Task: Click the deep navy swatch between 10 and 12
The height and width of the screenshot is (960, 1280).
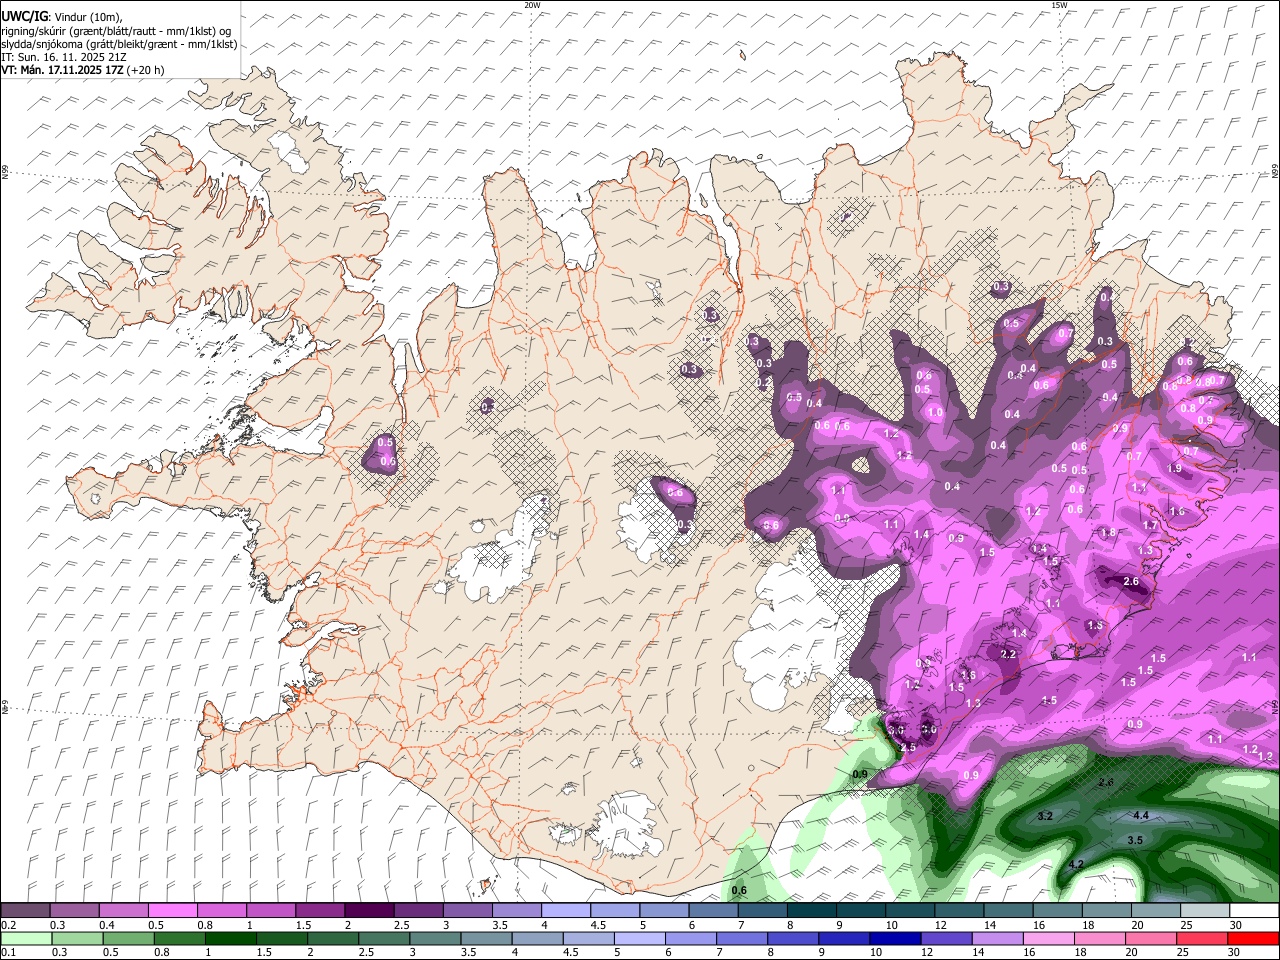Action: coord(895,939)
